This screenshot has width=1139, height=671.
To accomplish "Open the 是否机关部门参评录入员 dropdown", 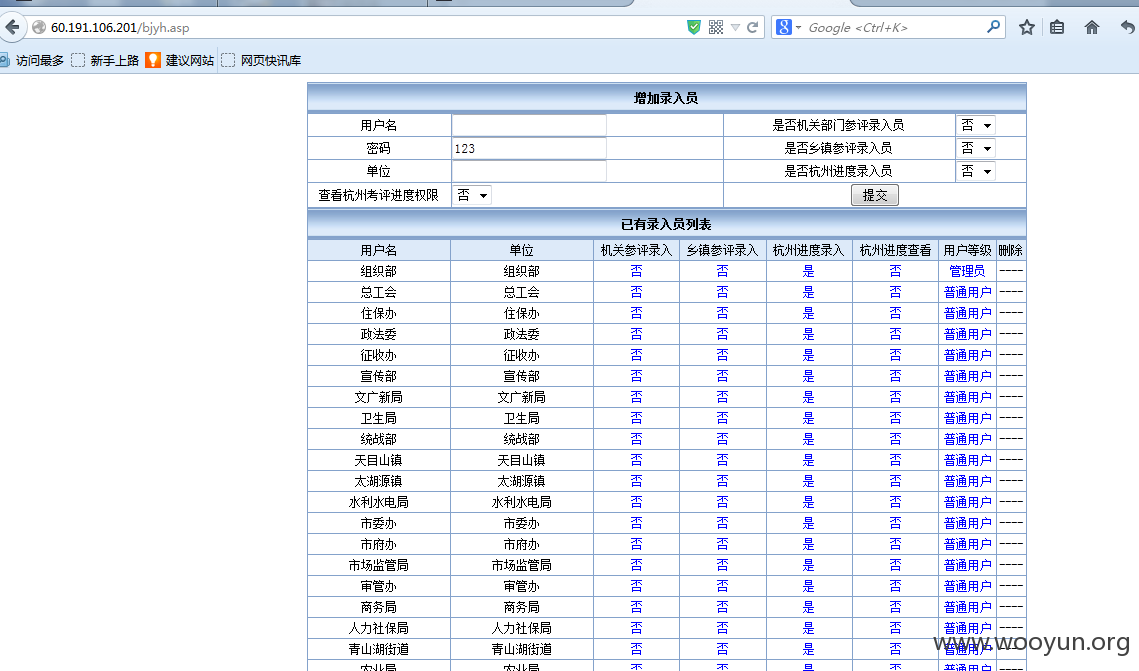I will click(976, 125).
